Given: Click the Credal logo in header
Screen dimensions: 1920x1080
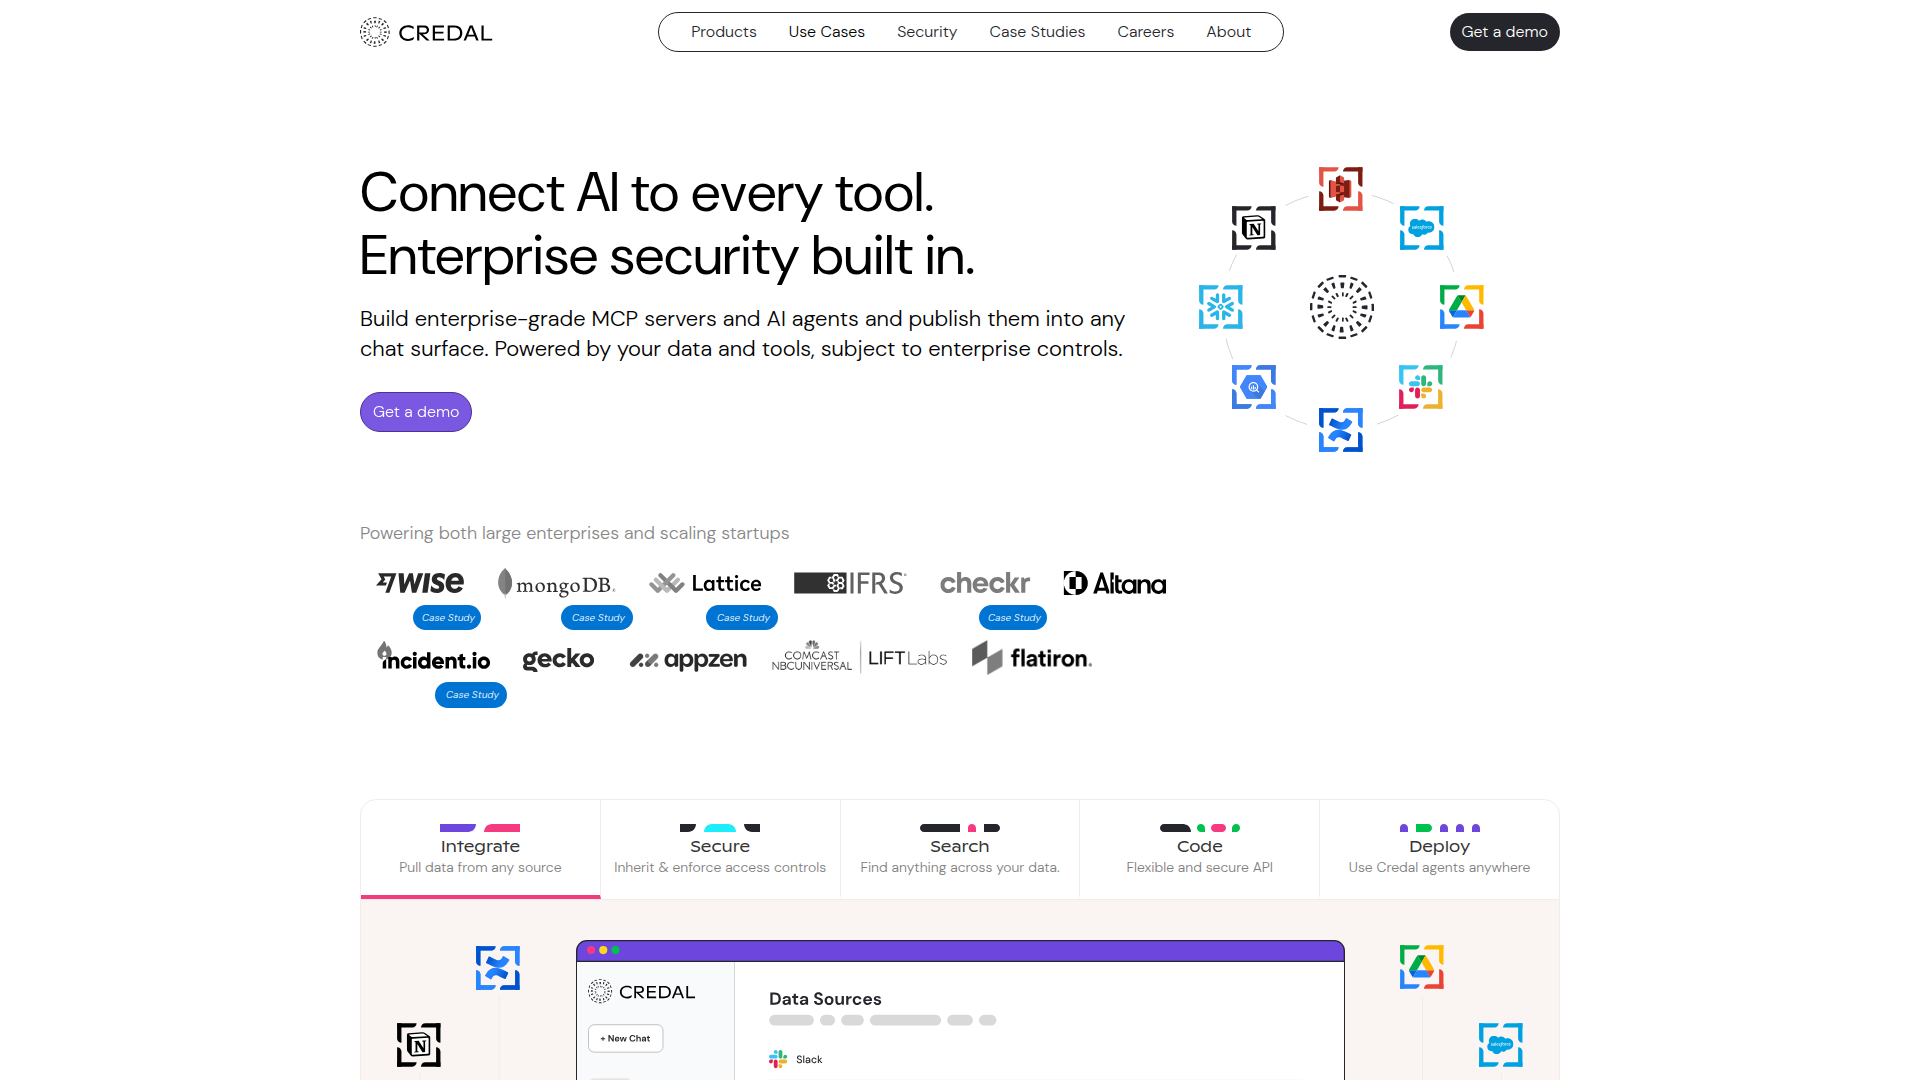Looking at the screenshot, I should (426, 32).
